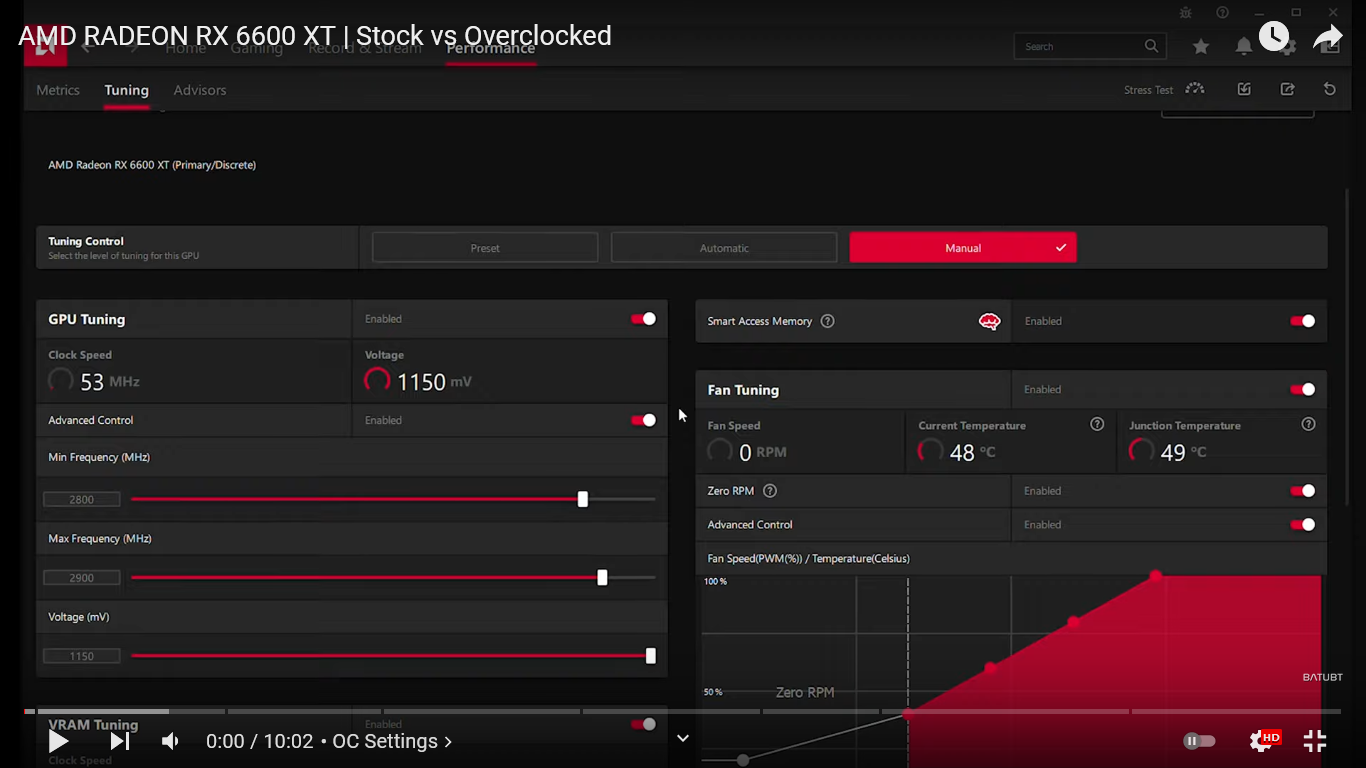Screen dimensions: 1366x768
Task: Click the Watch later clock icon
Action: tap(1273, 36)
